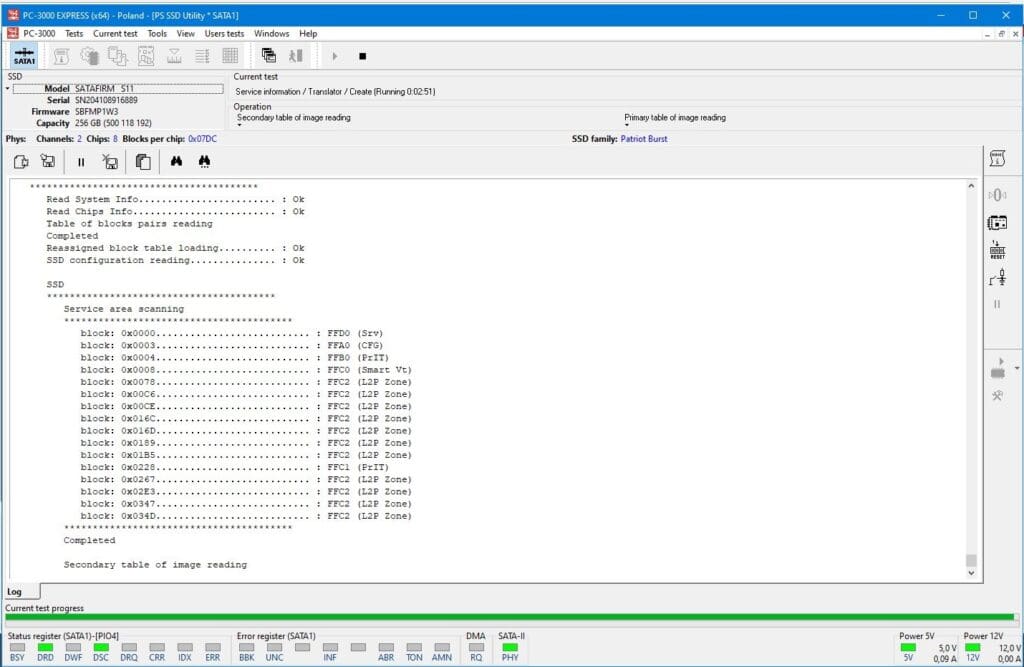Click the Patriot Burst SSD family link

pyautogui.click(x=643, y=139)
